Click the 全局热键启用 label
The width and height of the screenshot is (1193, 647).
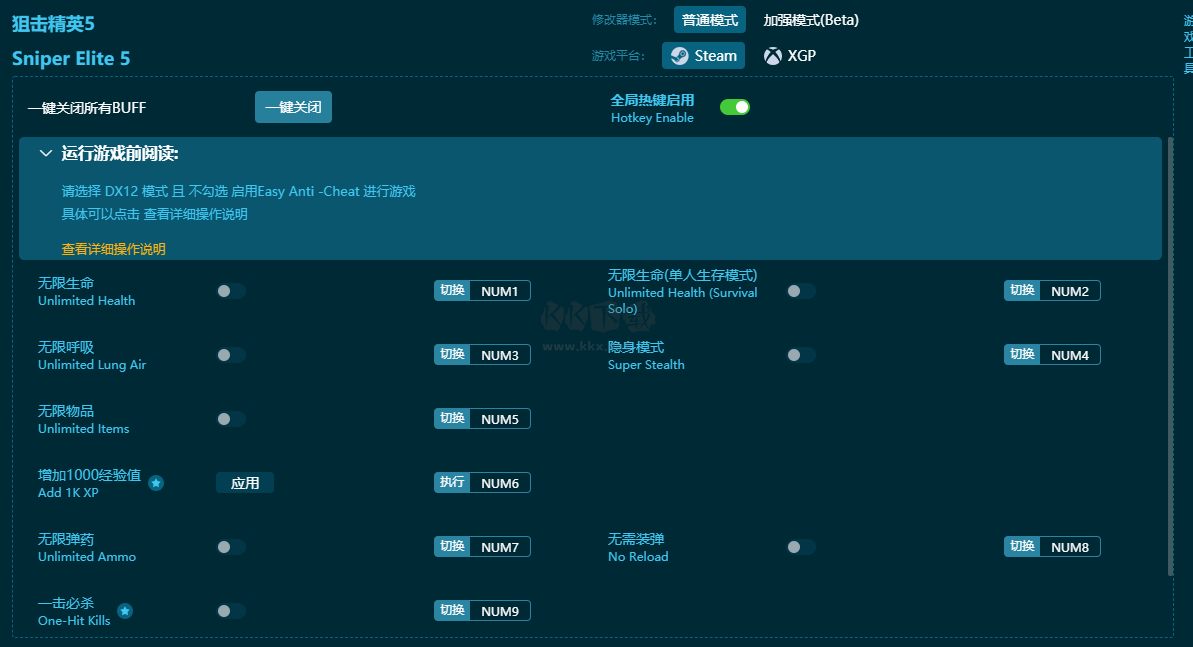point(652,100)
